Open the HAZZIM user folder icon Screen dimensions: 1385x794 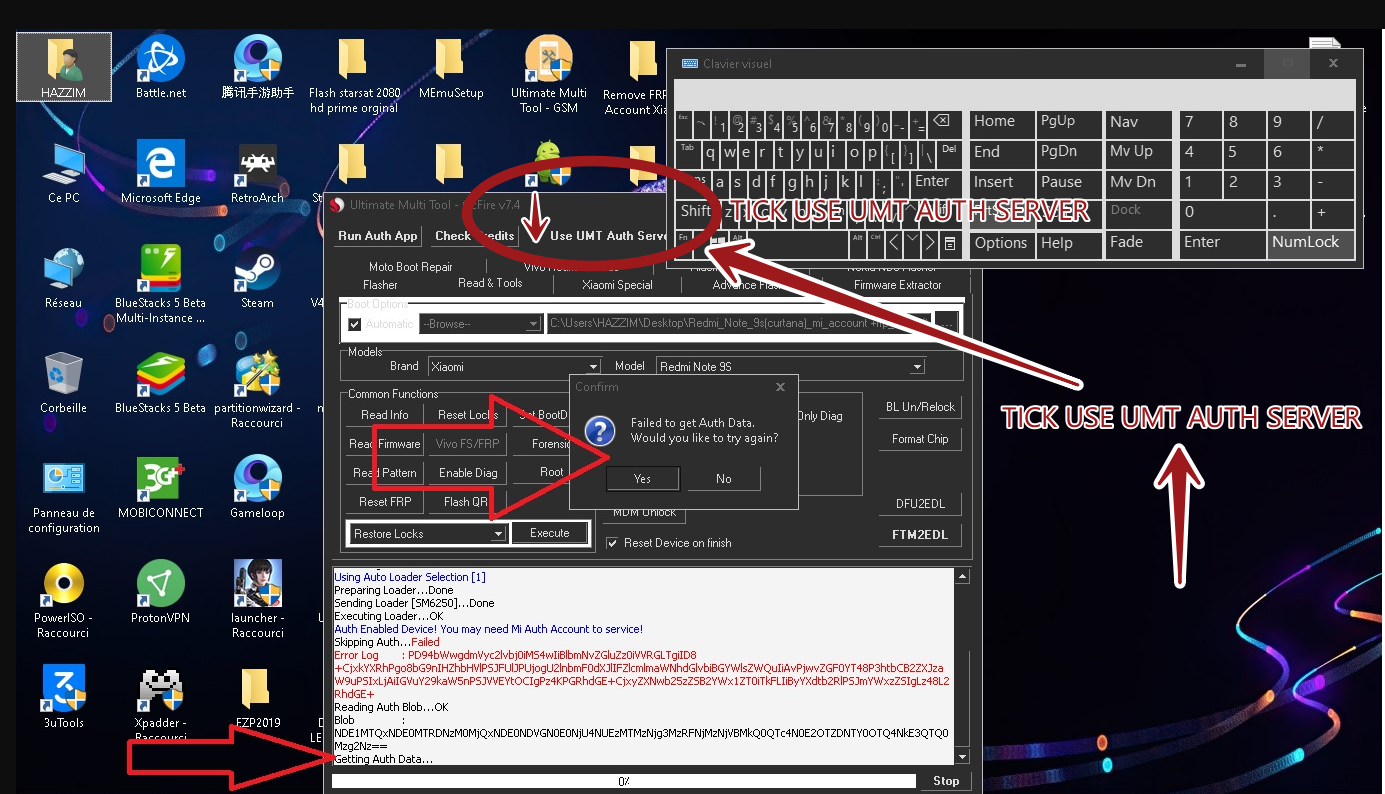(63, 67)
